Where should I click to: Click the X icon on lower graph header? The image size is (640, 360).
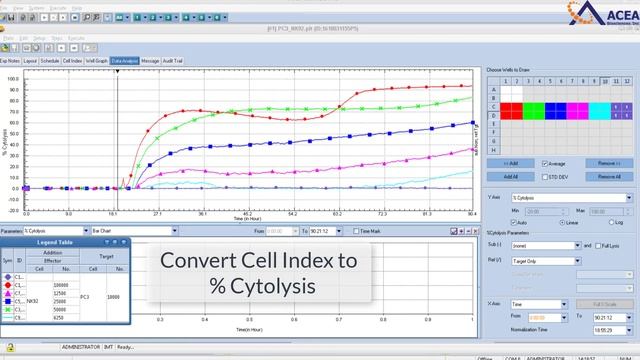click(475, 231)
